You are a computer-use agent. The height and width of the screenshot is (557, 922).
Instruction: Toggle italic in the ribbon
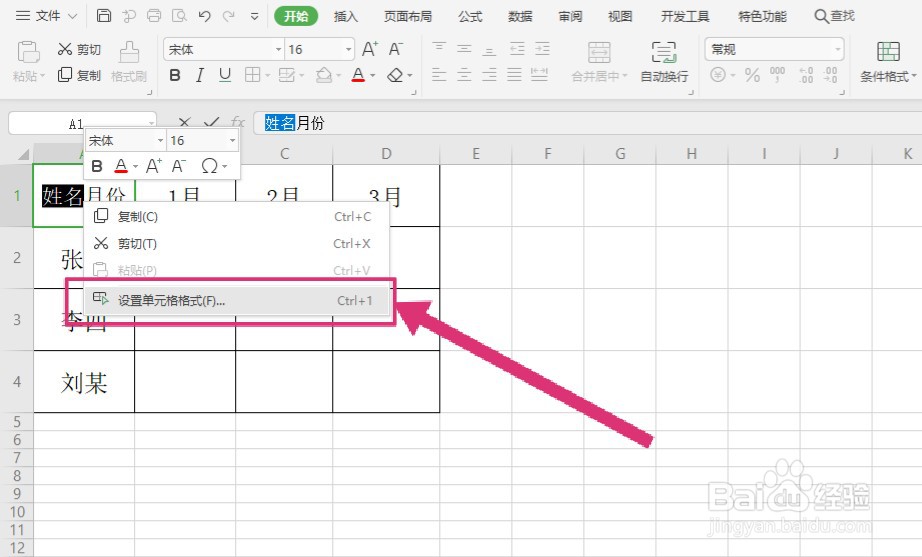(200, 75)
